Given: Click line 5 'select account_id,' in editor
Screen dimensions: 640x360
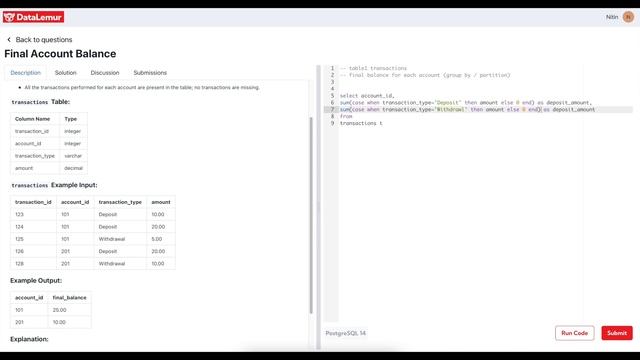Looking at the screenshot, I should [x=367, y=96].
